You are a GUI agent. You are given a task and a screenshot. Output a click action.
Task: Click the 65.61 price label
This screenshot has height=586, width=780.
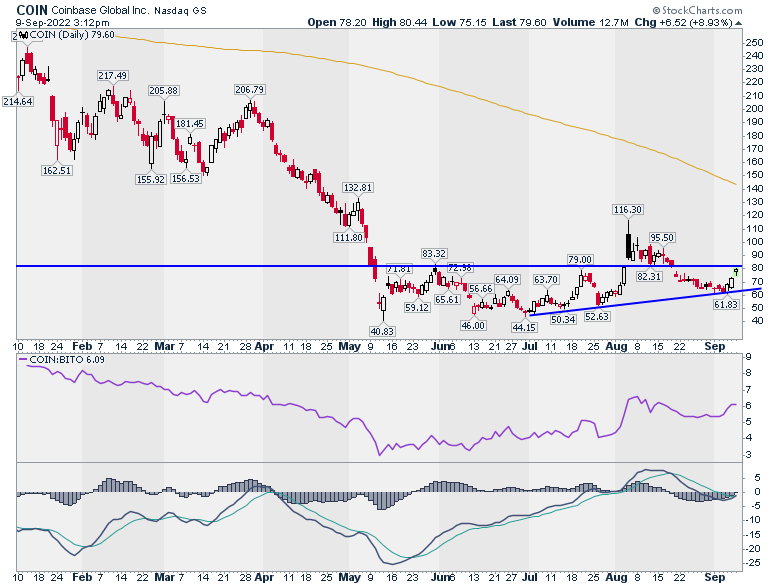point(447,299)
